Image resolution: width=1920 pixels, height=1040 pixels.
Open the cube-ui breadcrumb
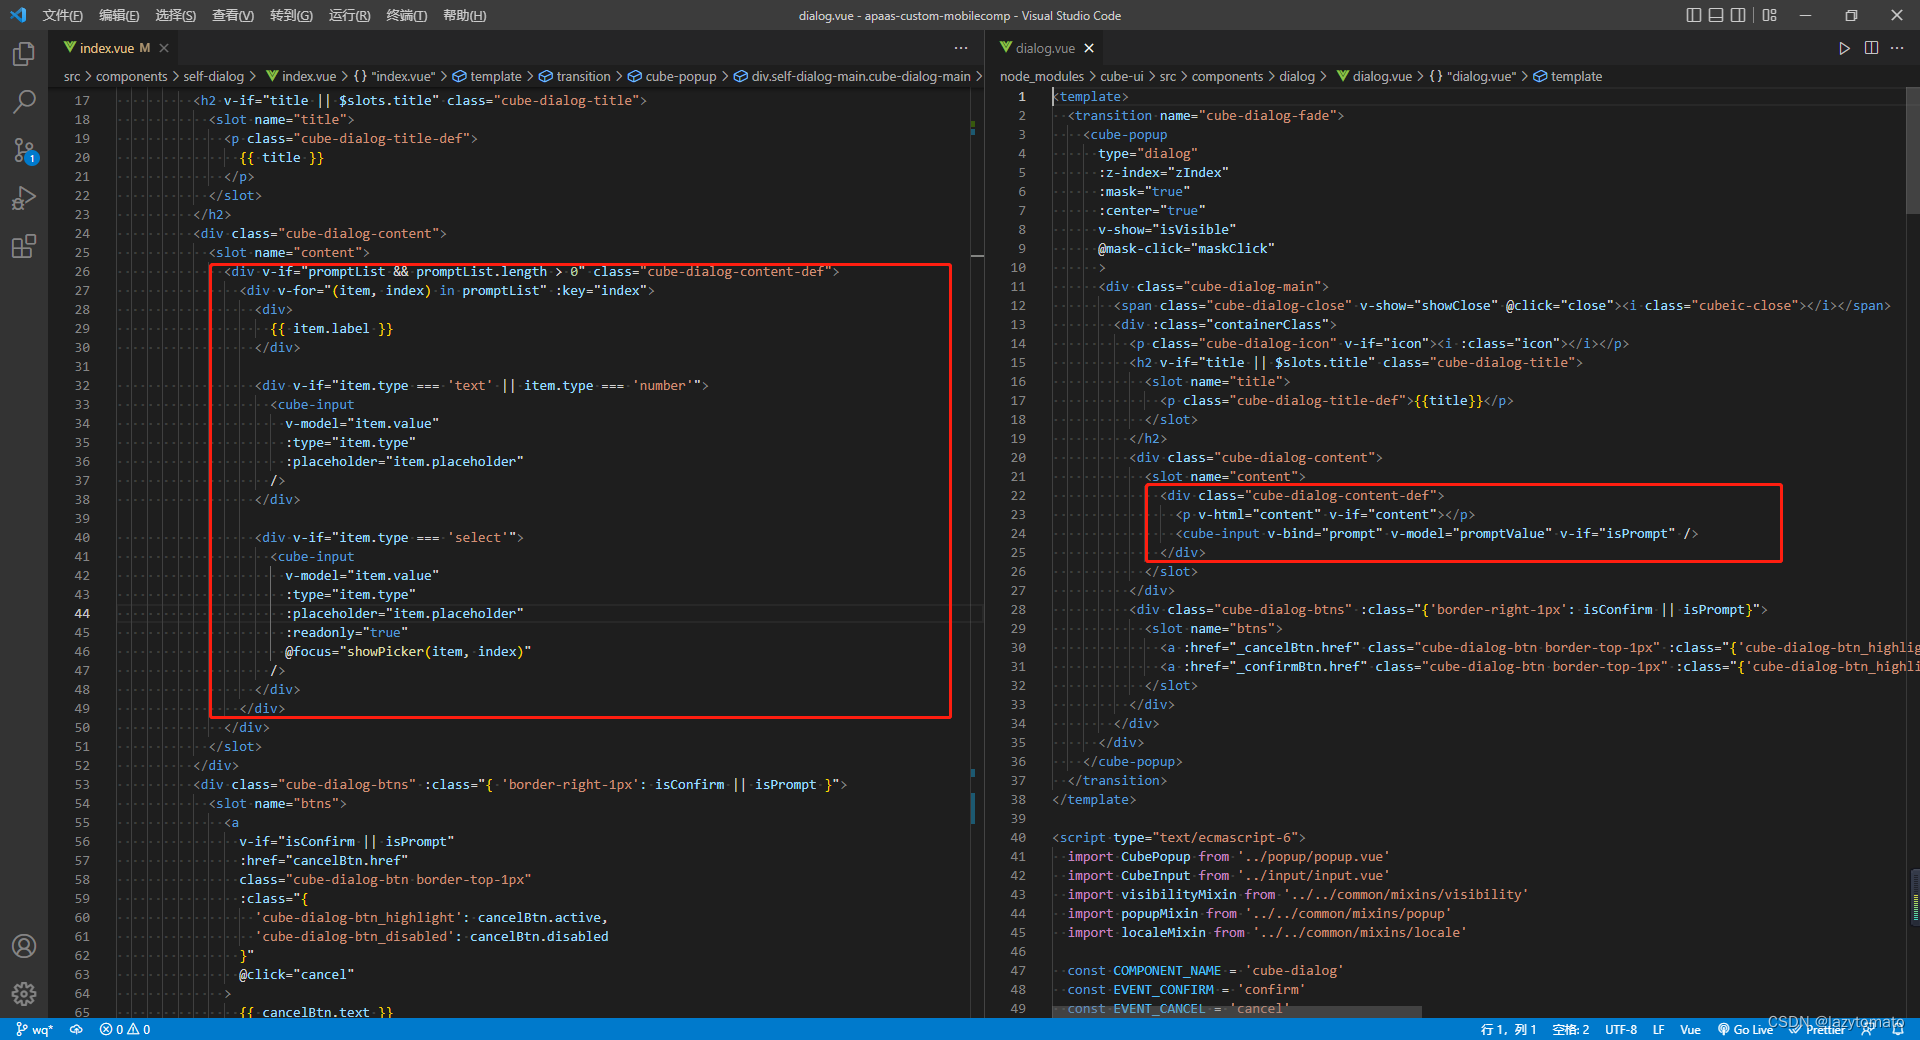[1122, 76]
